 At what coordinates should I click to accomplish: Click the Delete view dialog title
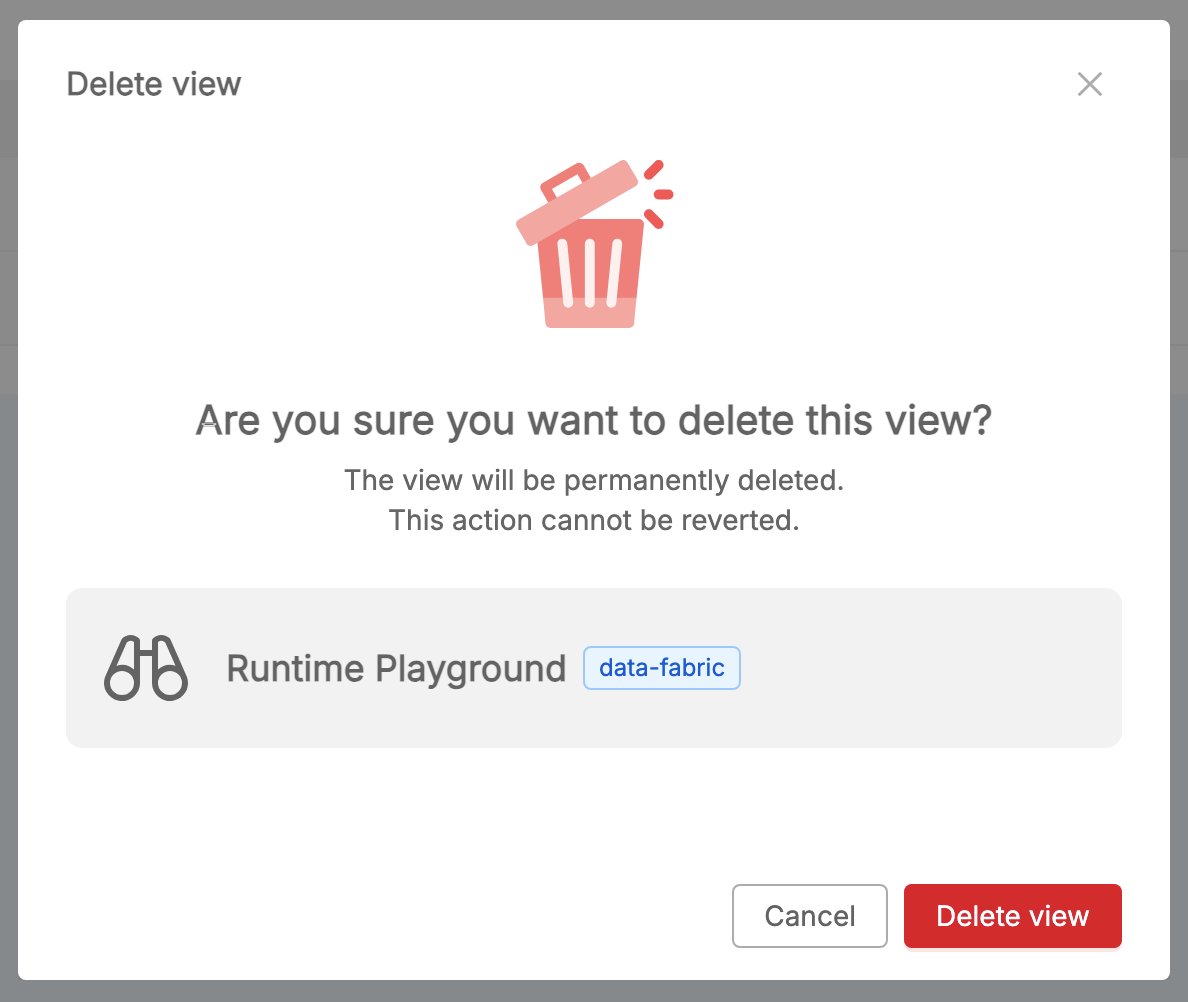pos(153,84)
